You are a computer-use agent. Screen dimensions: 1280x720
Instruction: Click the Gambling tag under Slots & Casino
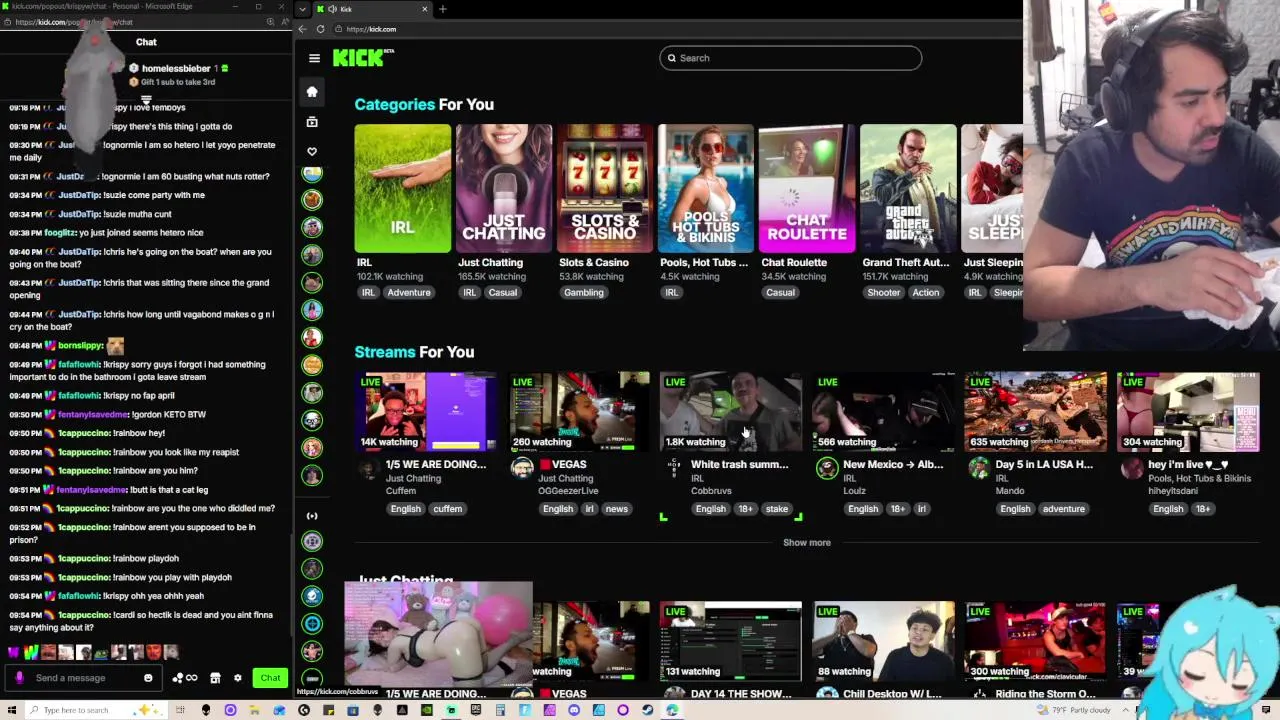pyautogui.click(x=583, y=293)
